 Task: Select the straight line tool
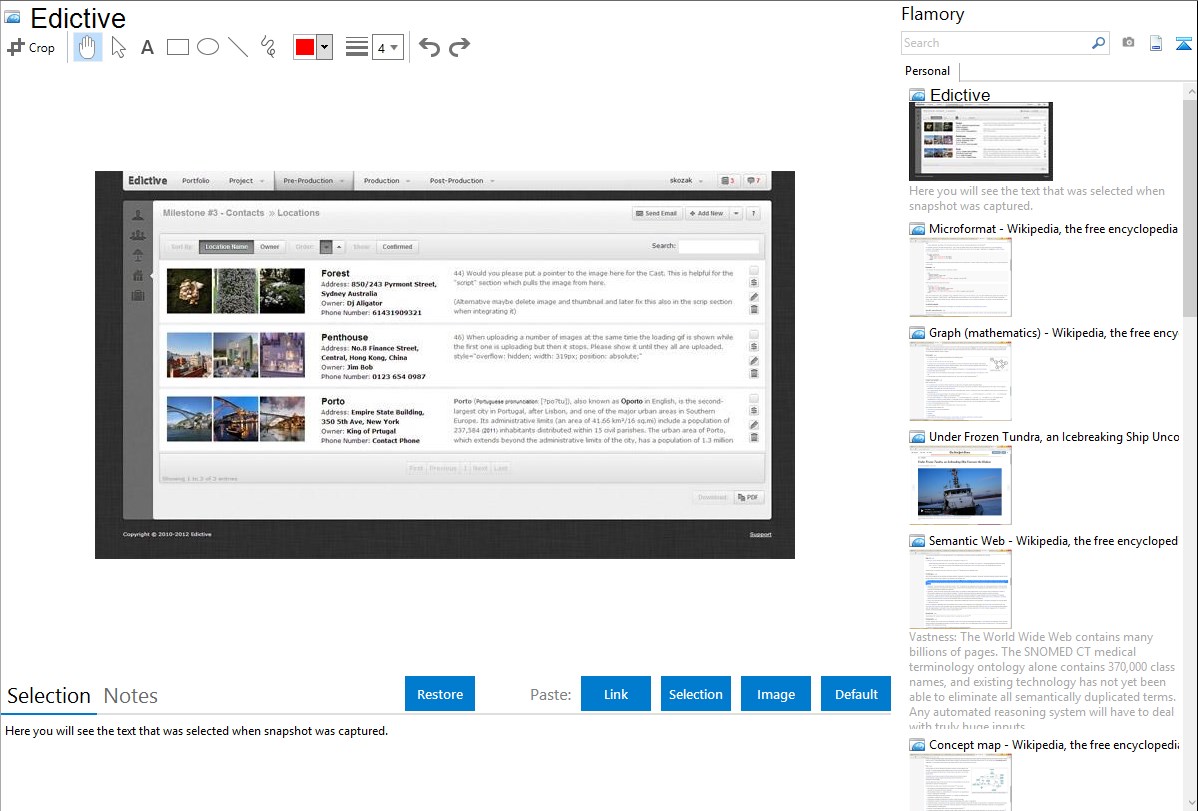click(238, 47)
